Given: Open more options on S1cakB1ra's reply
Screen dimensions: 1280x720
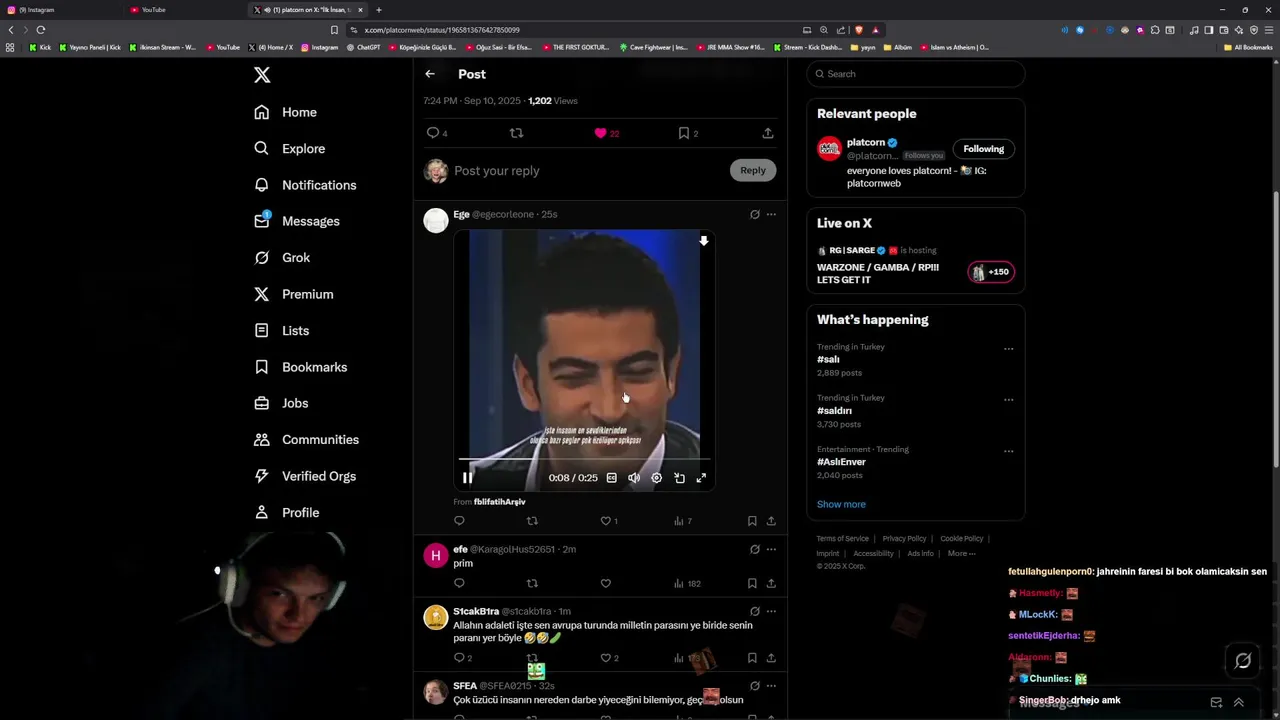Looking at the screenshot, I should point(771,611).
